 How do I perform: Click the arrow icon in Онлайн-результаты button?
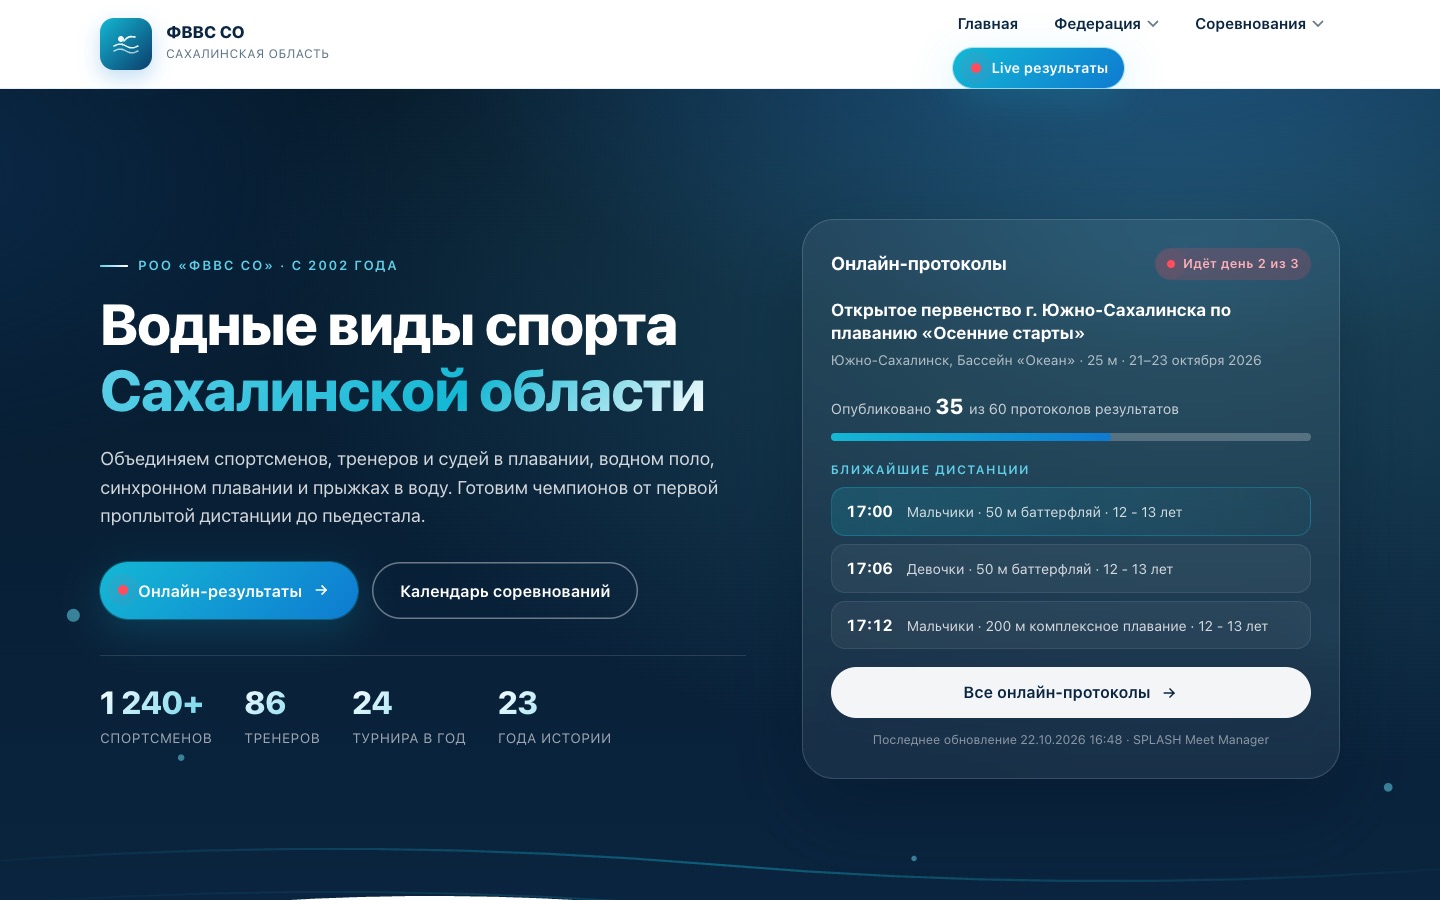click(x=321, y=591)
